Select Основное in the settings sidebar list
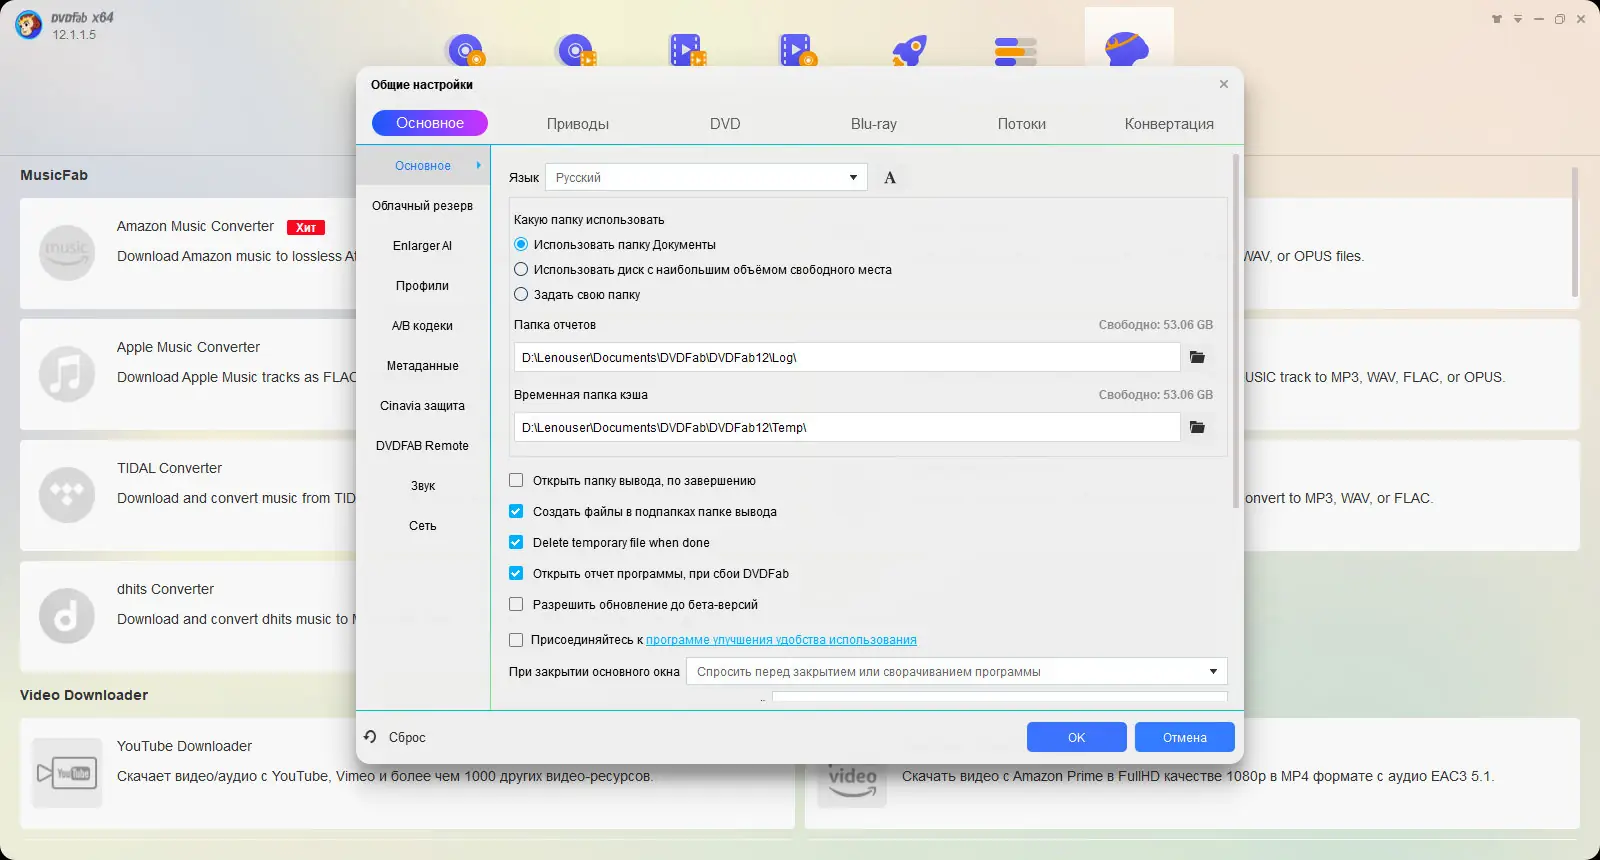 tap(423, 165)
